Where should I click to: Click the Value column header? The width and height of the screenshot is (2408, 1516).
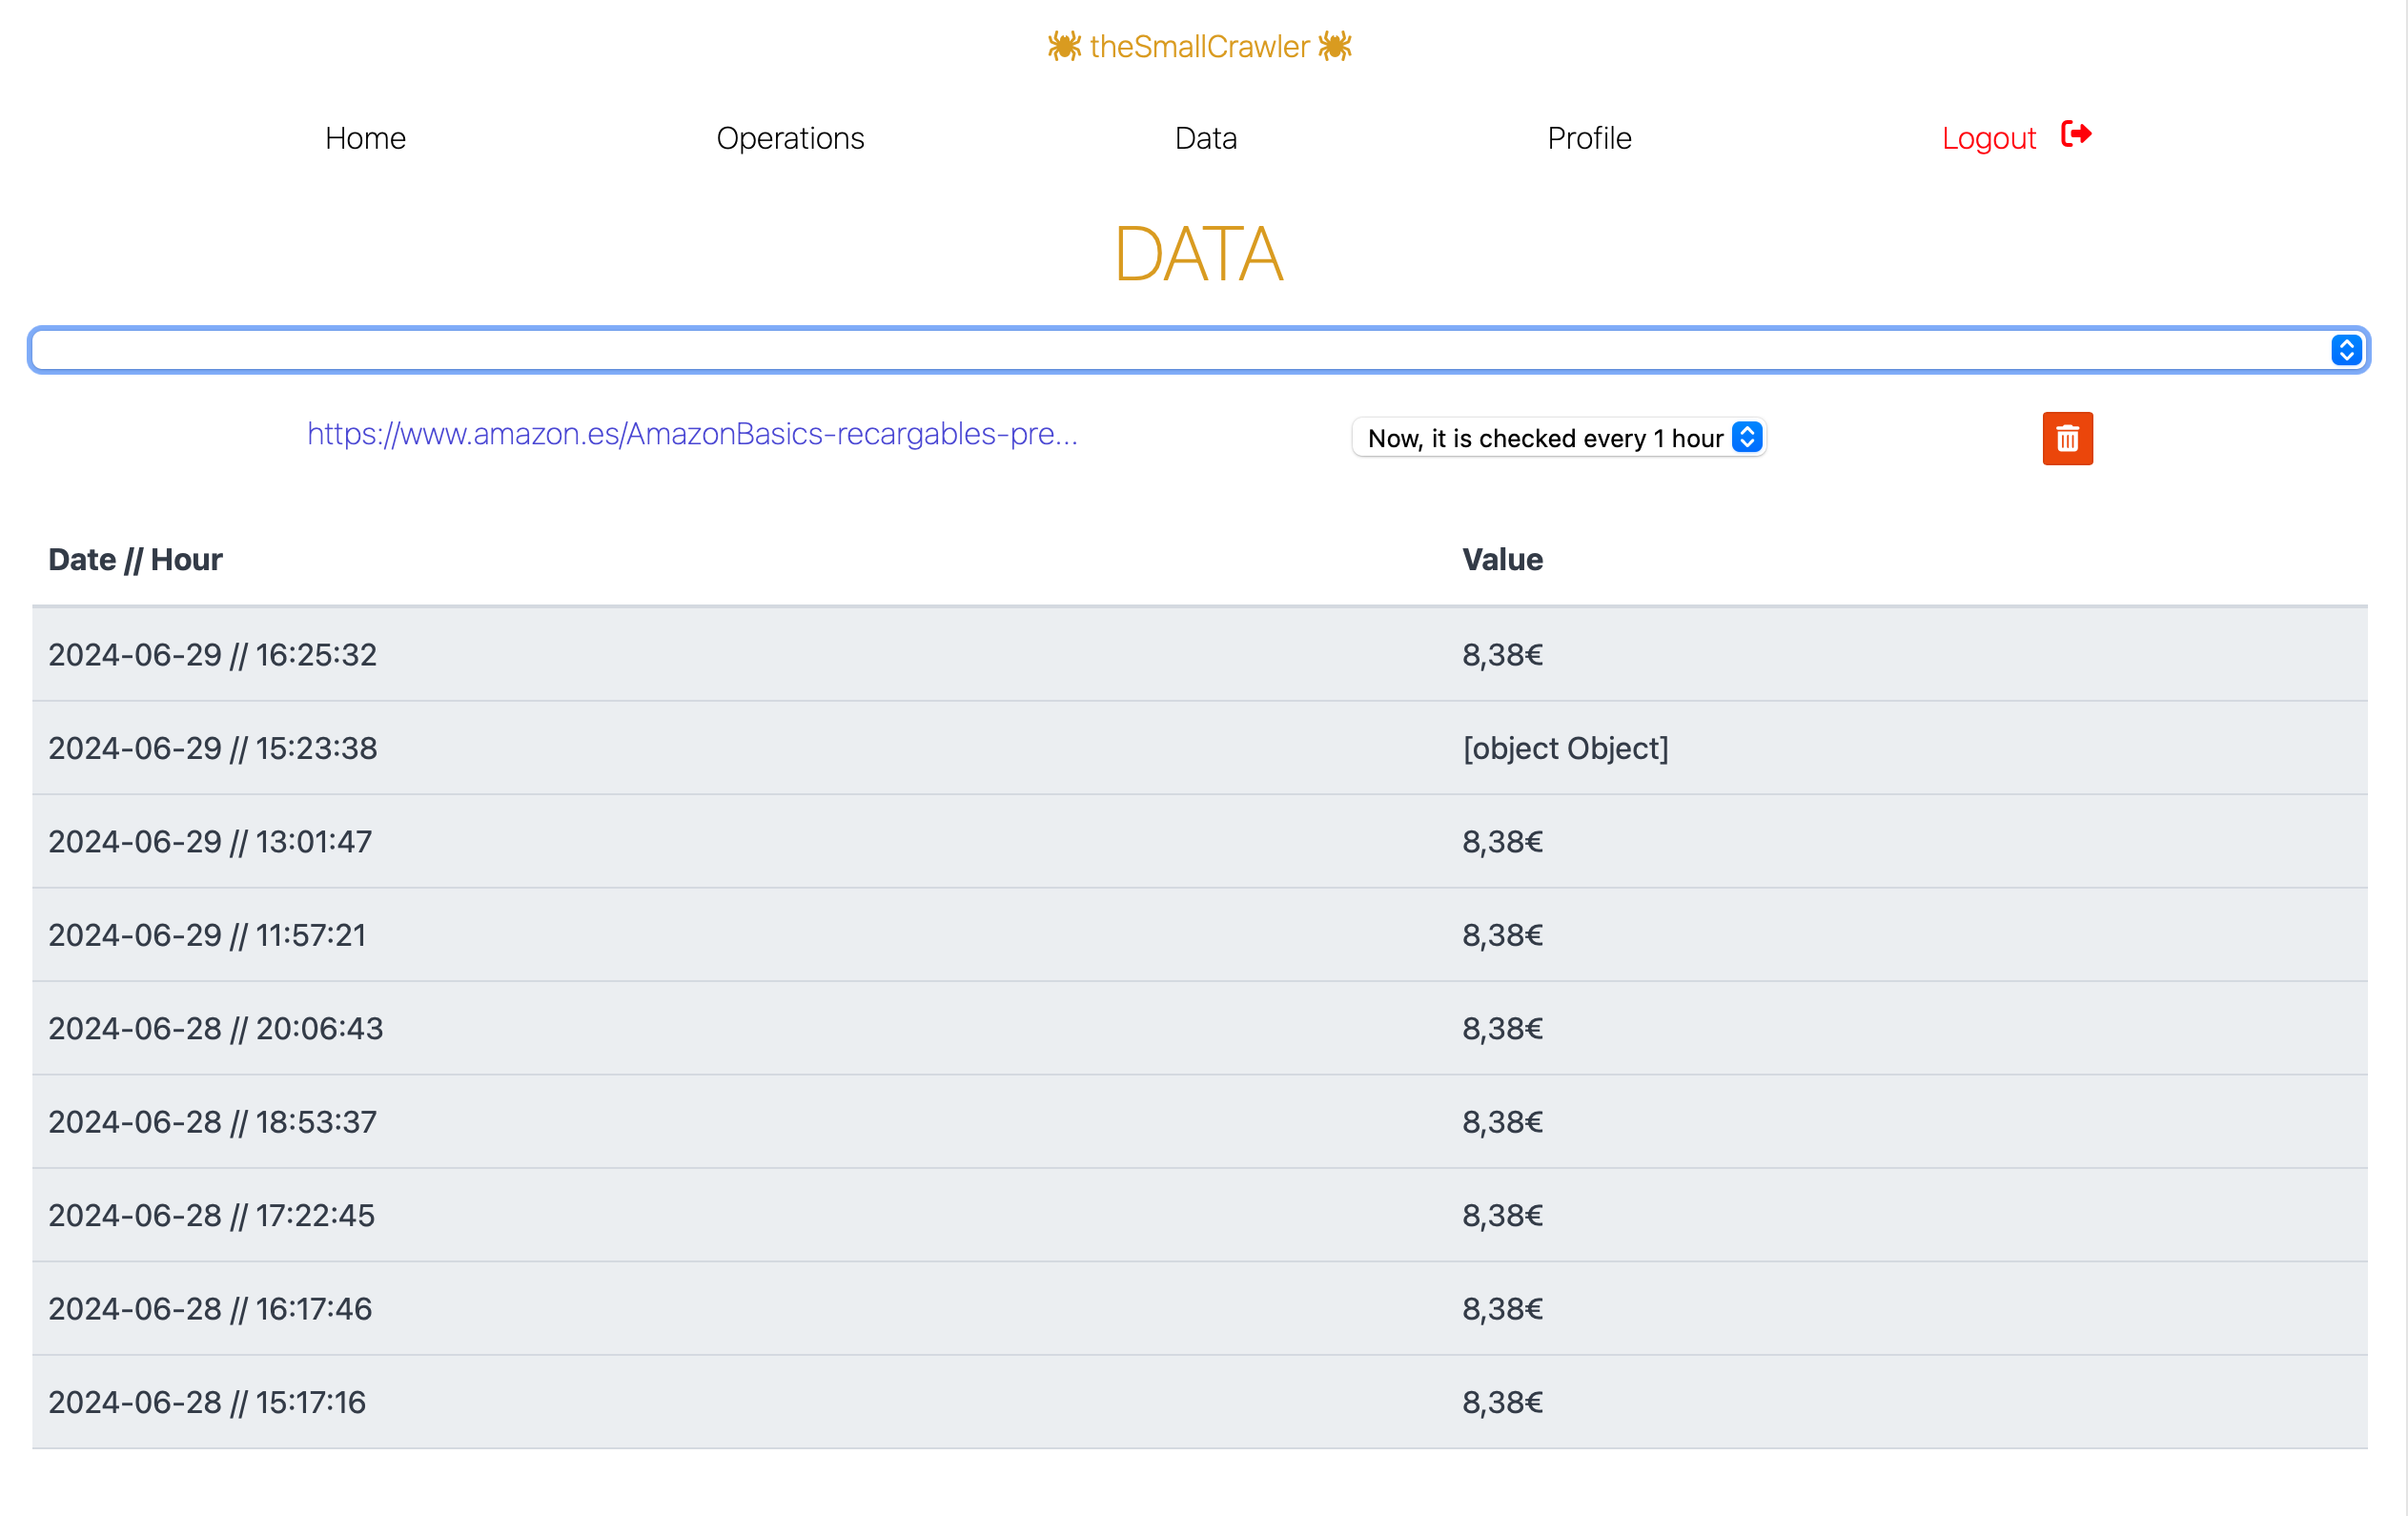coord(1502,559)
